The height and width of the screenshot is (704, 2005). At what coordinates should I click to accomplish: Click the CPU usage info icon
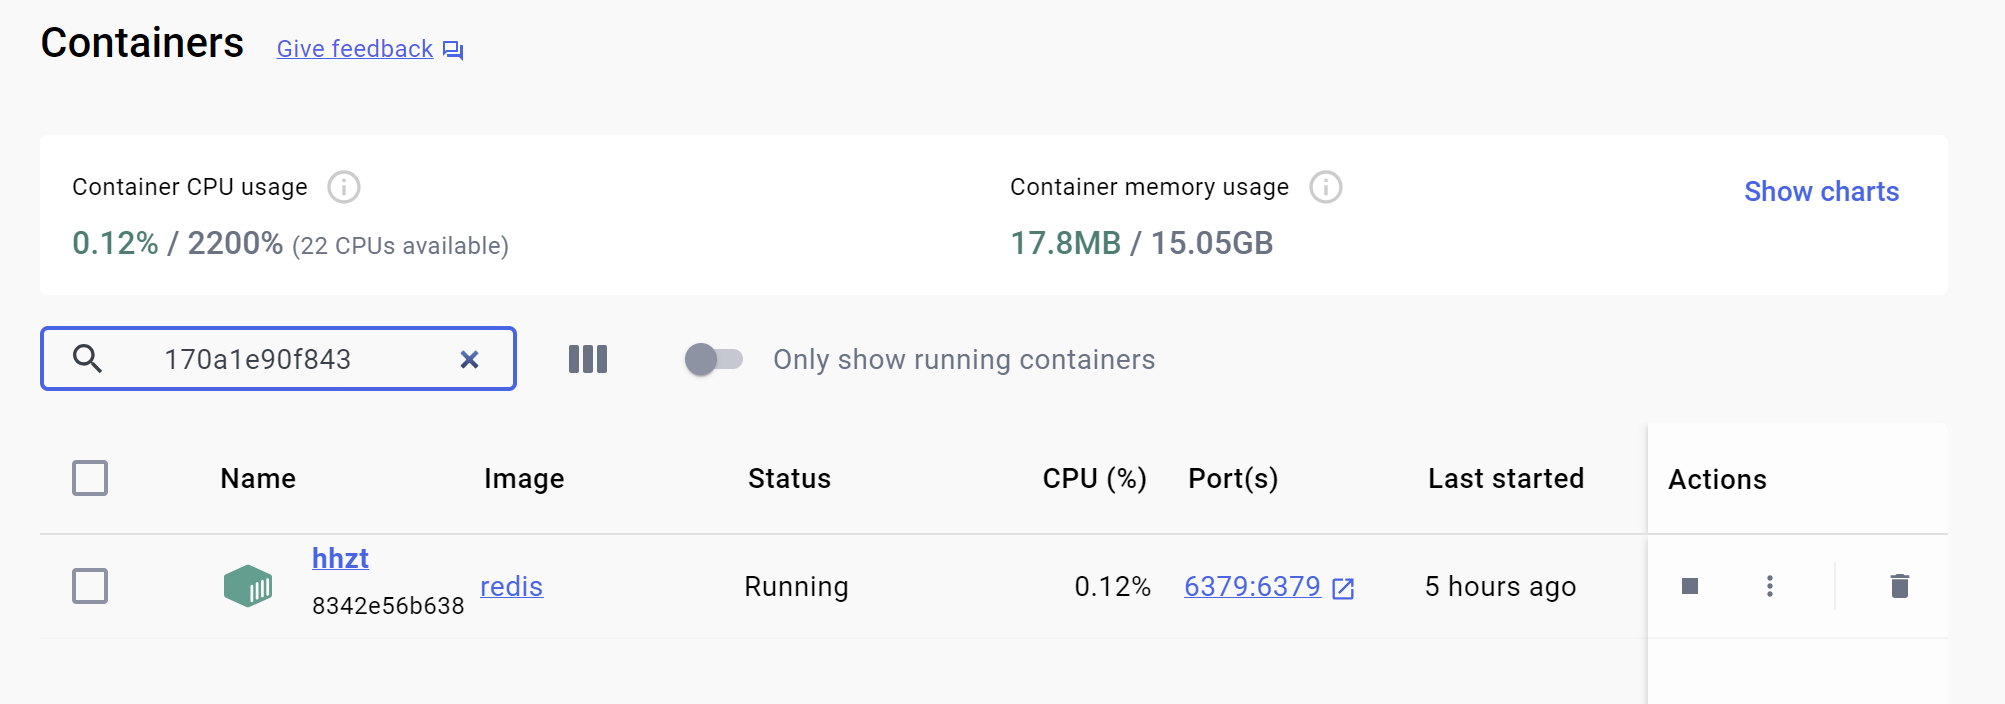(x=344, y=187)
